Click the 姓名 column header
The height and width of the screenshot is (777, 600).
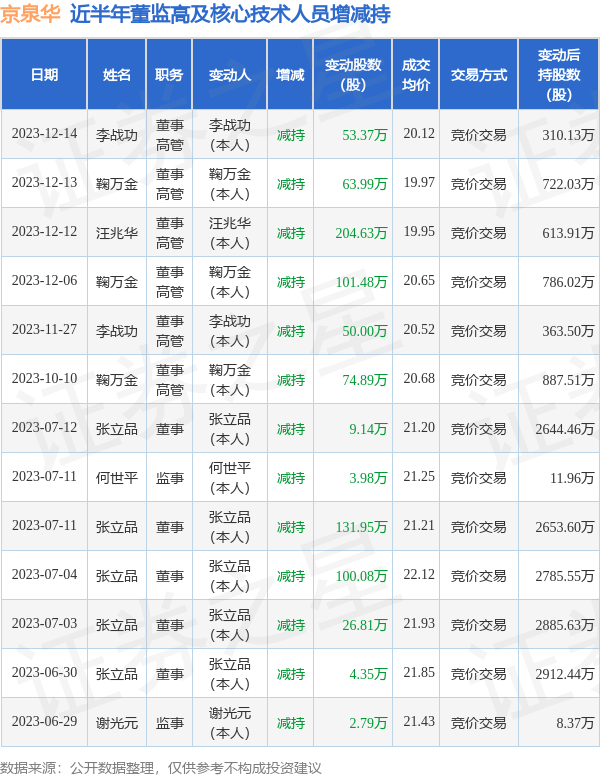tap(116, 75)
